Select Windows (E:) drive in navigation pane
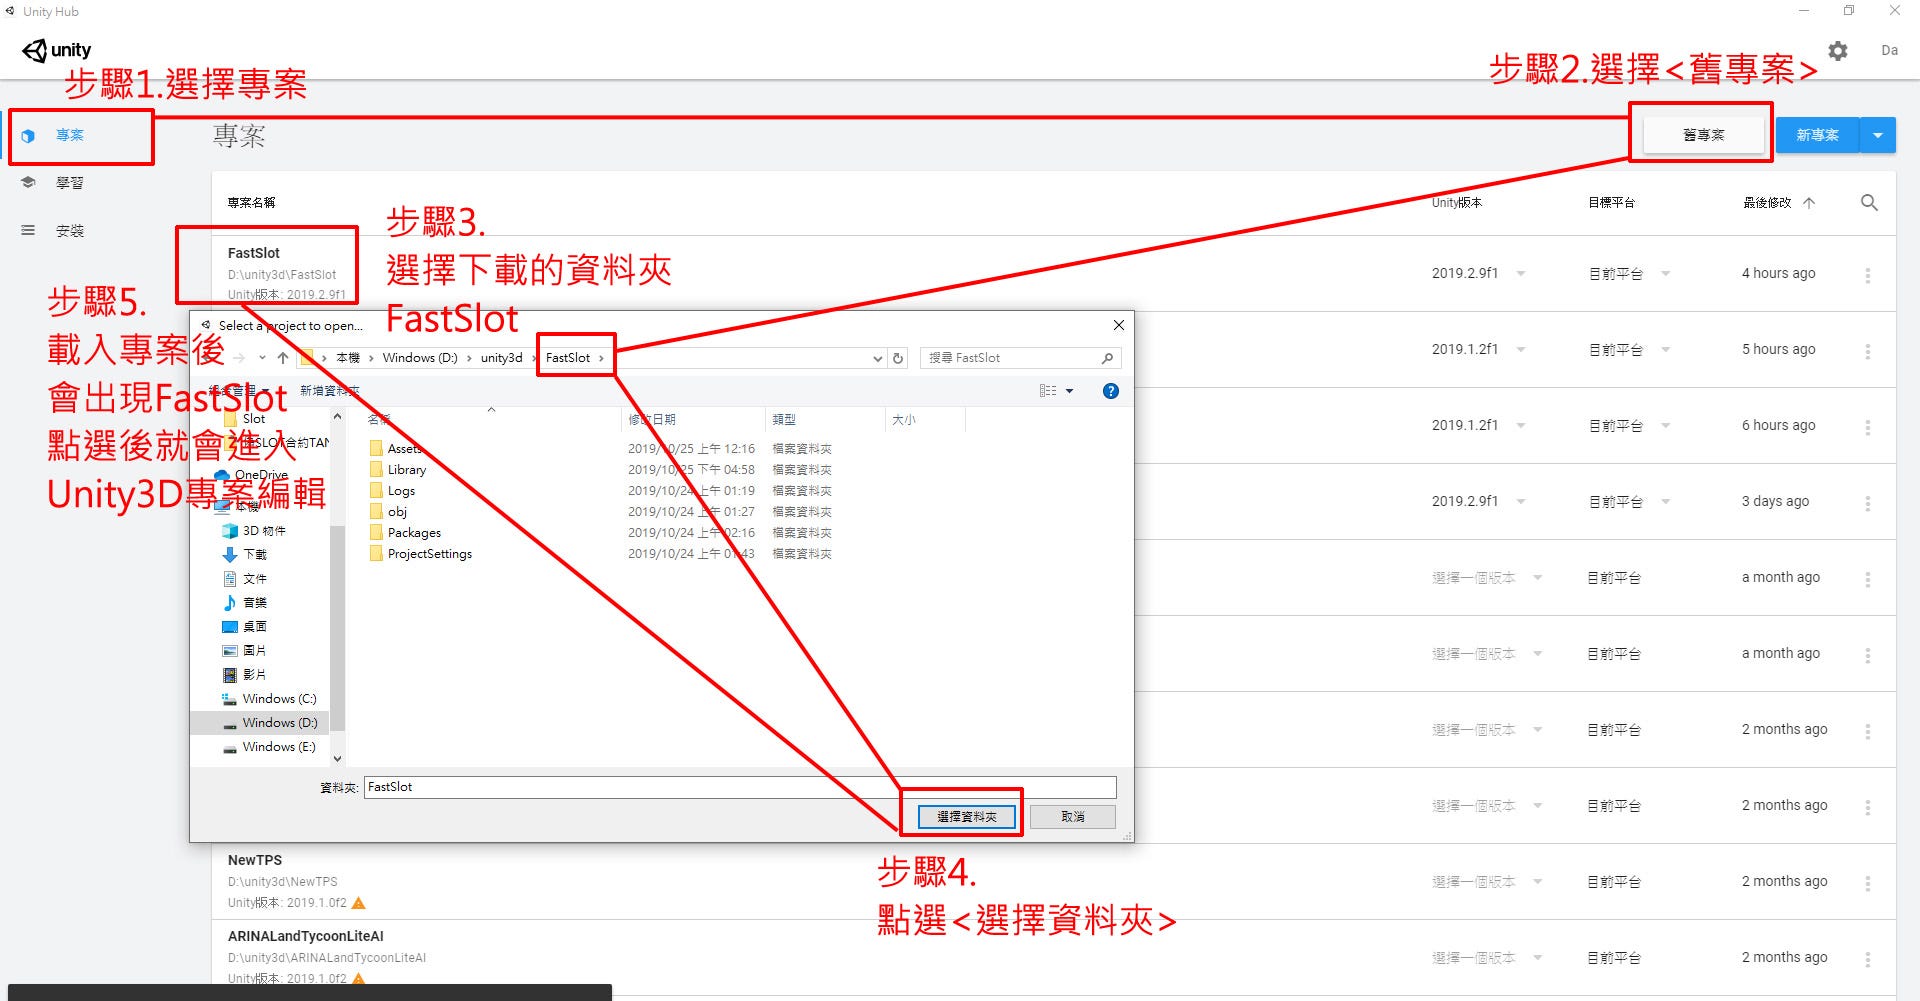 click(x=278, y=747)
